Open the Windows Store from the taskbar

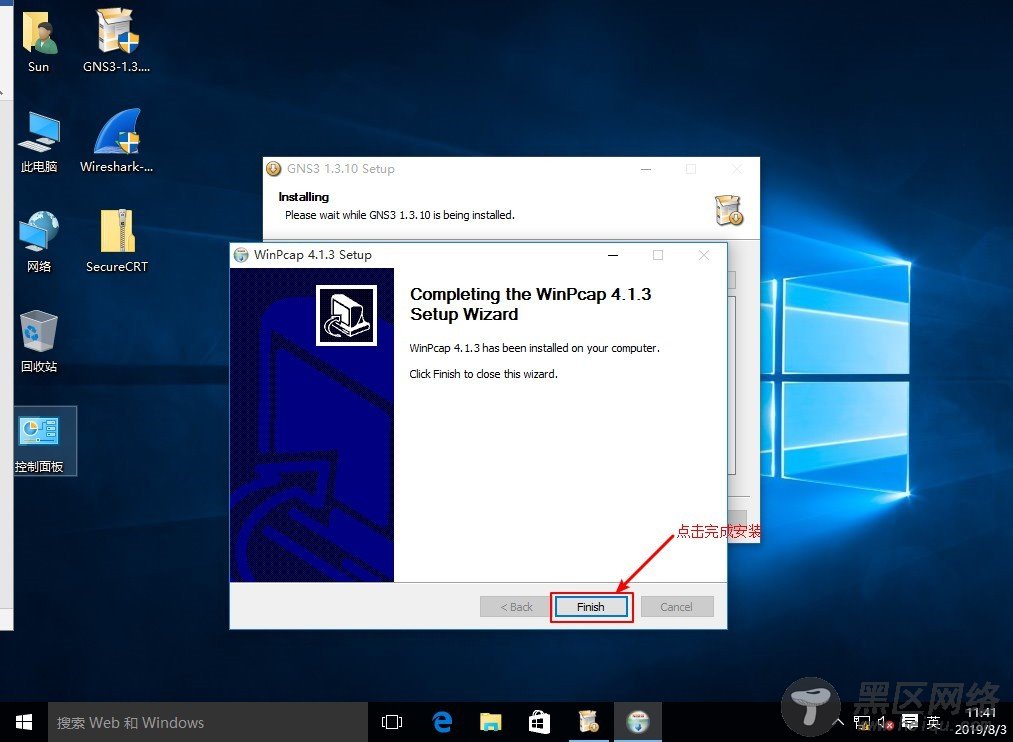pyautogui.click(x=539, y=722)
